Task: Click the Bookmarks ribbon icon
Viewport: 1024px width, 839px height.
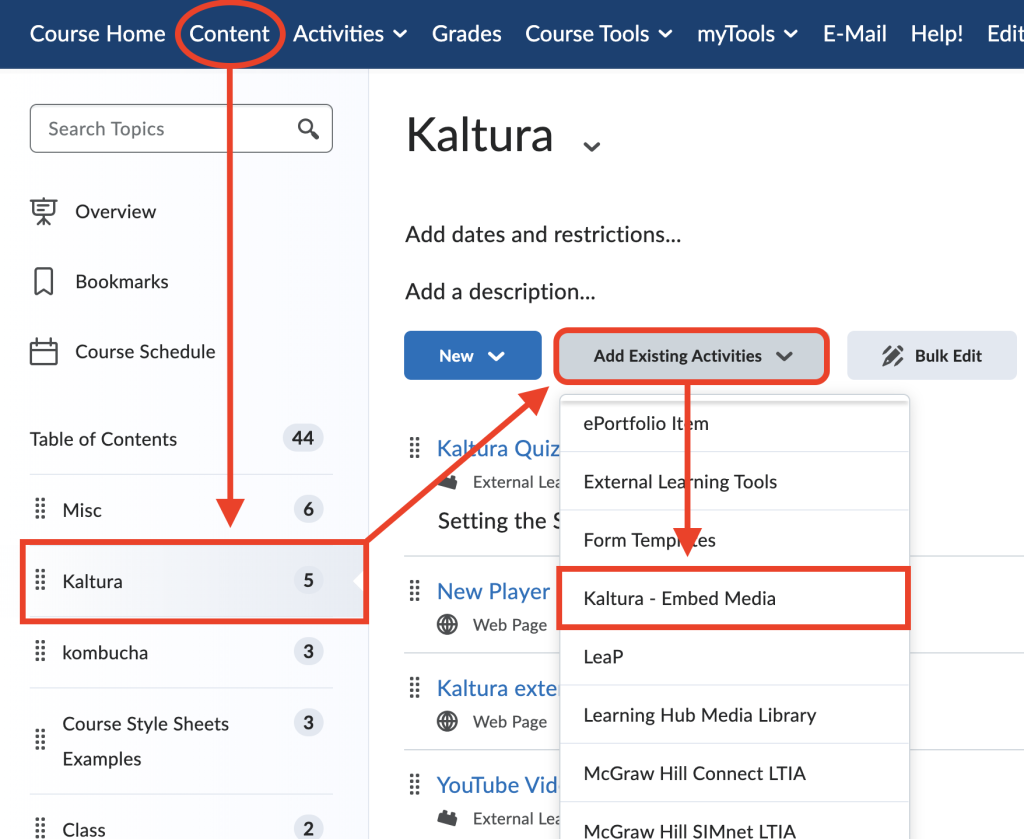Action: pos(44,281)
